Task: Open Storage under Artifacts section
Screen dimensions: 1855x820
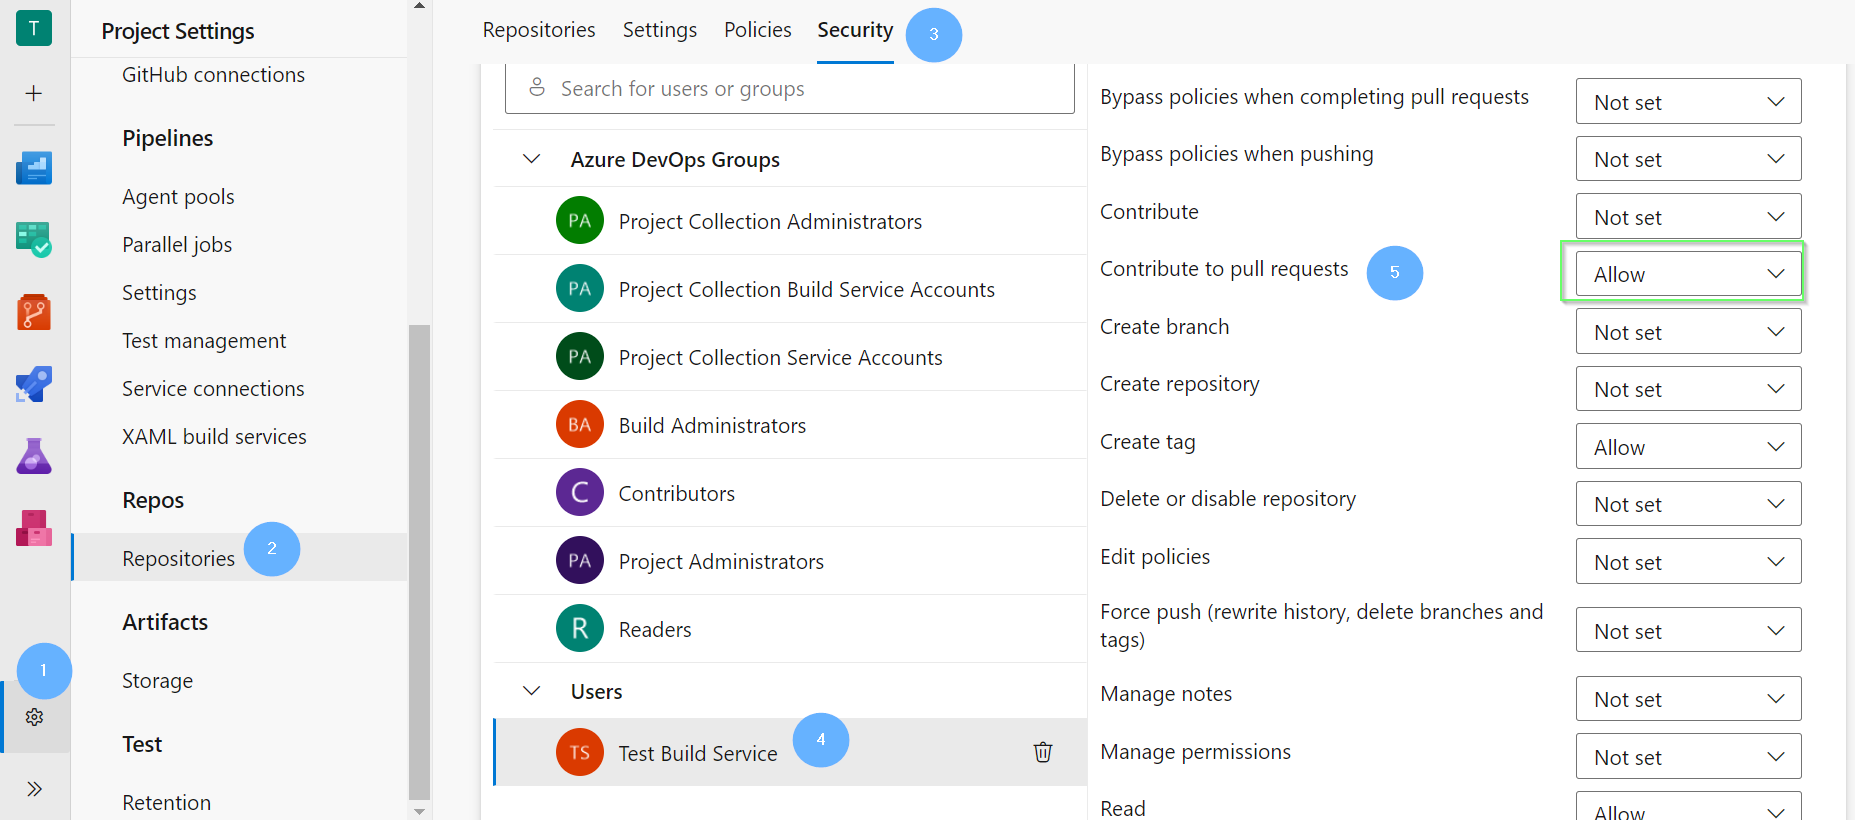Action: [x=157, y=681]
